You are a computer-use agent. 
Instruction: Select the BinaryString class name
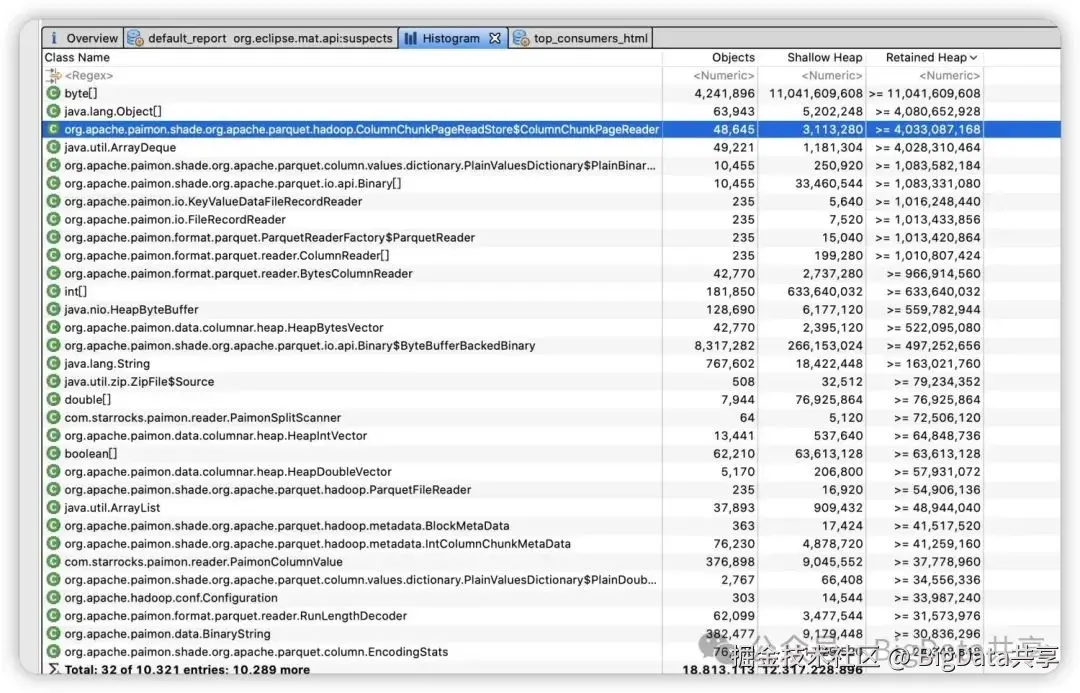tap(167, 634)
